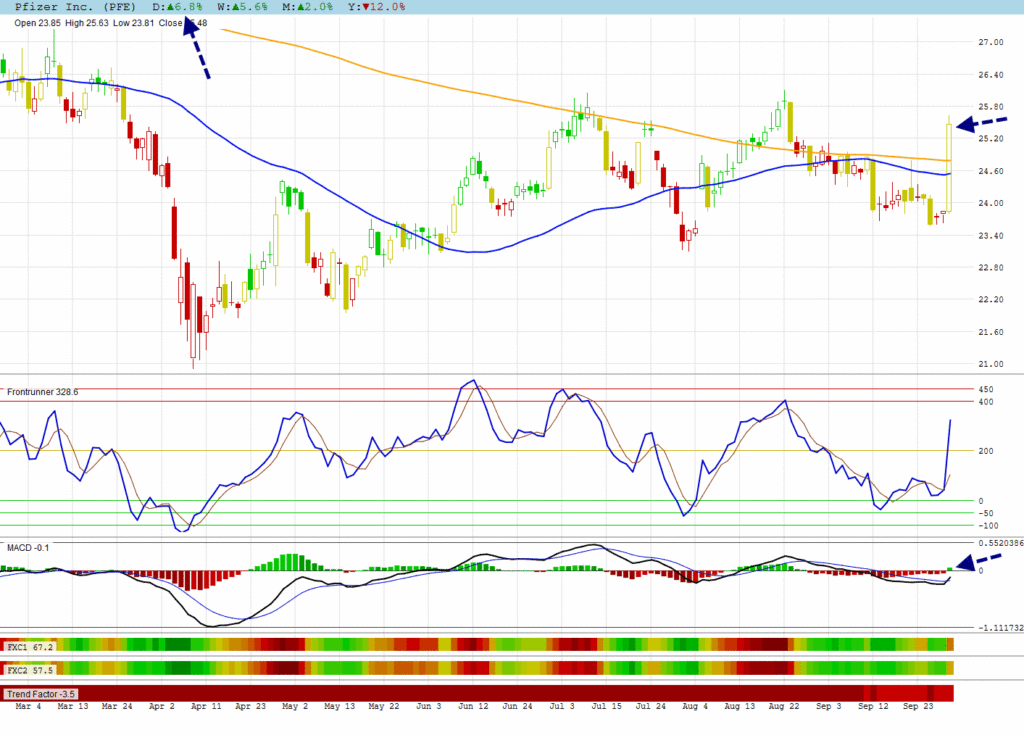Viewport: 1024px width, 735px height.
Task: Click the daily change green up-triangle icon
Action: tap(171, 6)
